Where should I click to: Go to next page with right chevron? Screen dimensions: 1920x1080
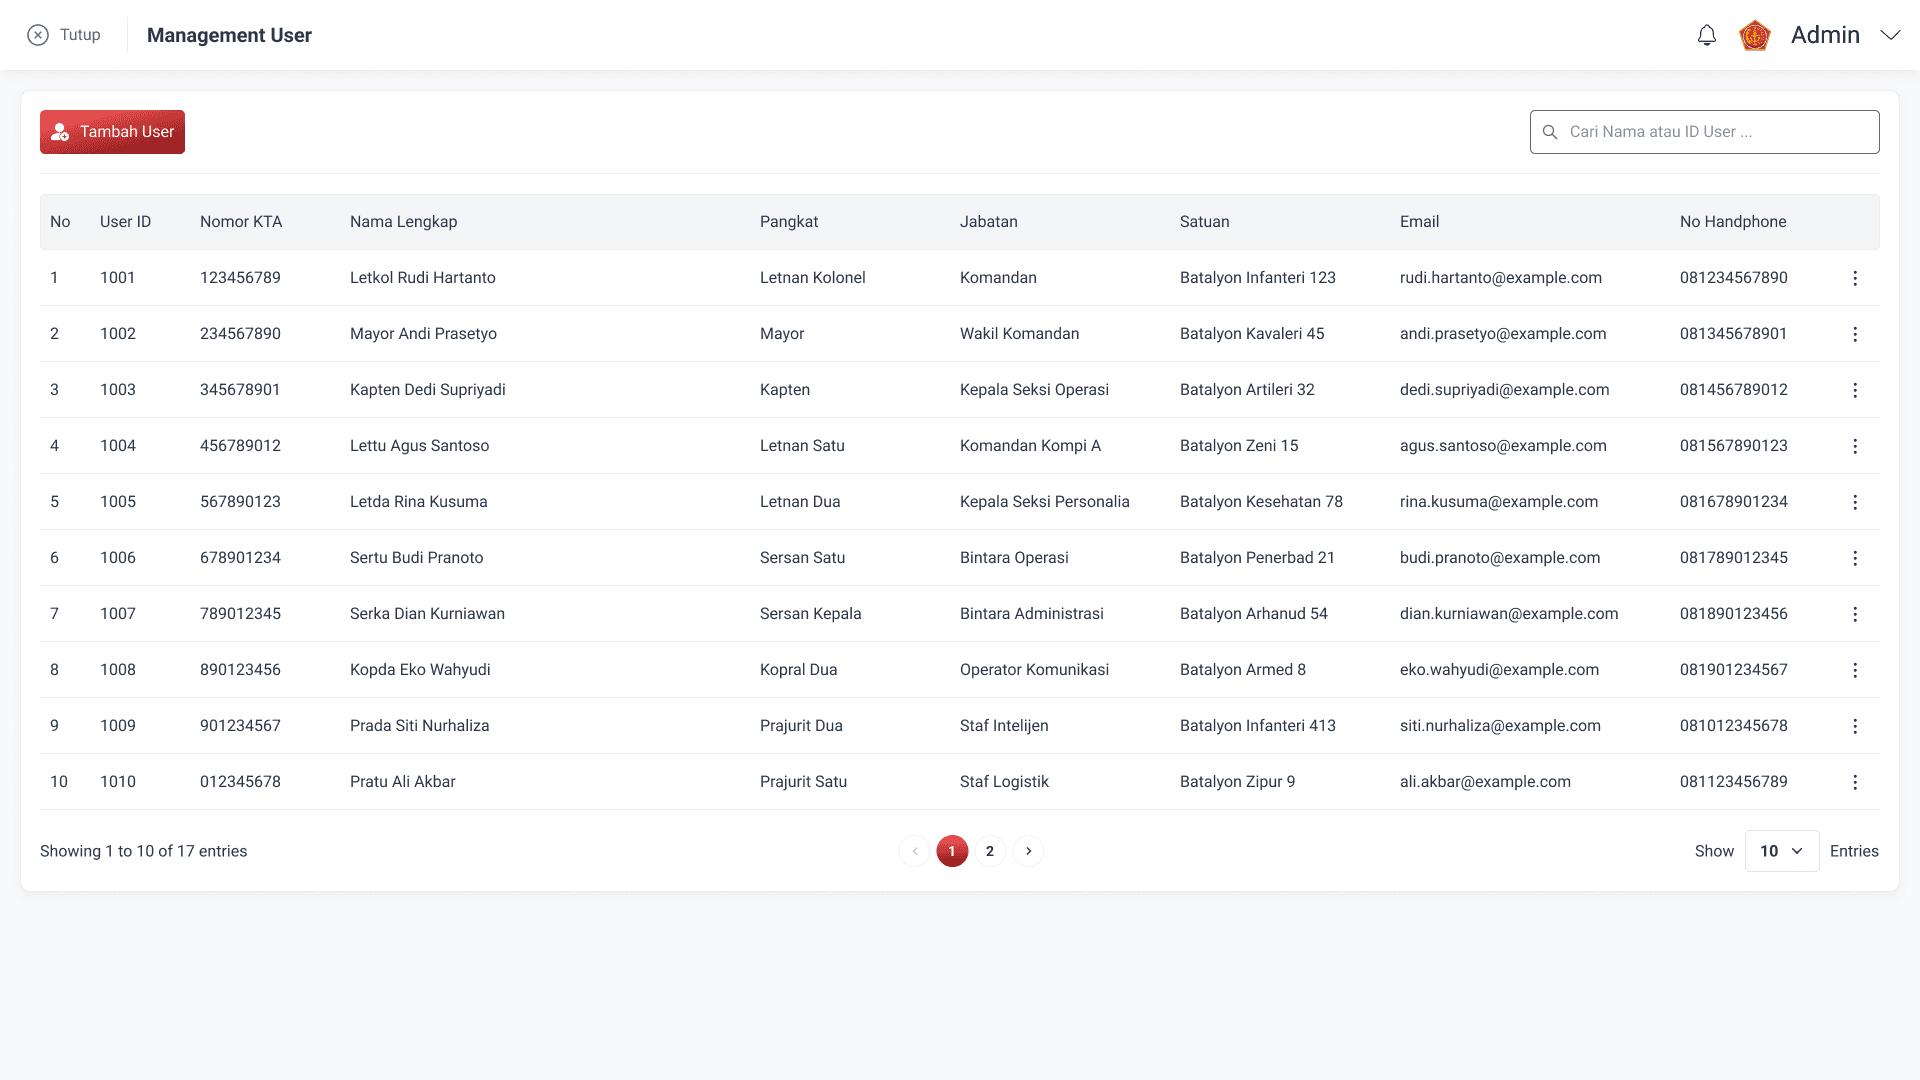click(1028, 851)
